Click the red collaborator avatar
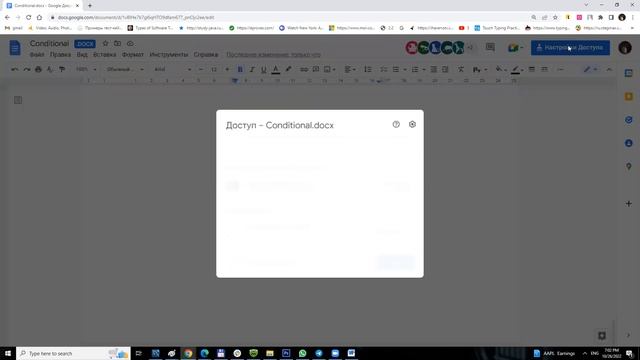 [x=411, y=48]
